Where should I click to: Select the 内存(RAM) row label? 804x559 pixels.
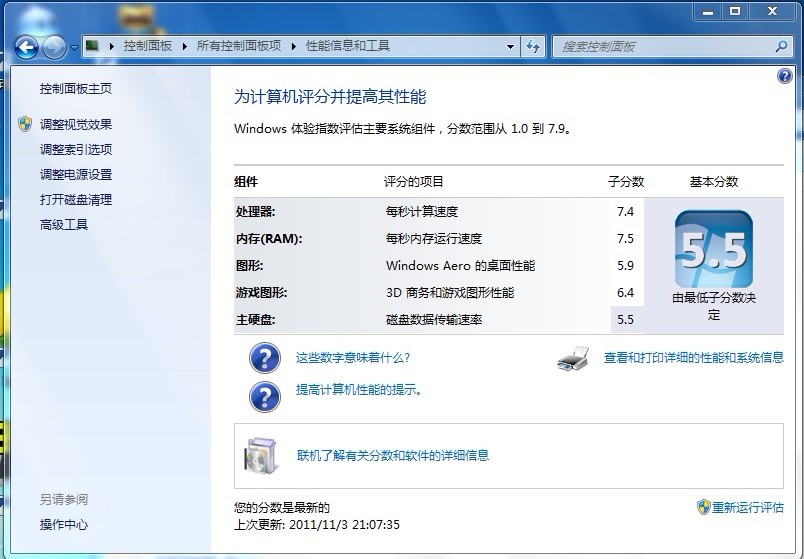click(x=269, y=239)
